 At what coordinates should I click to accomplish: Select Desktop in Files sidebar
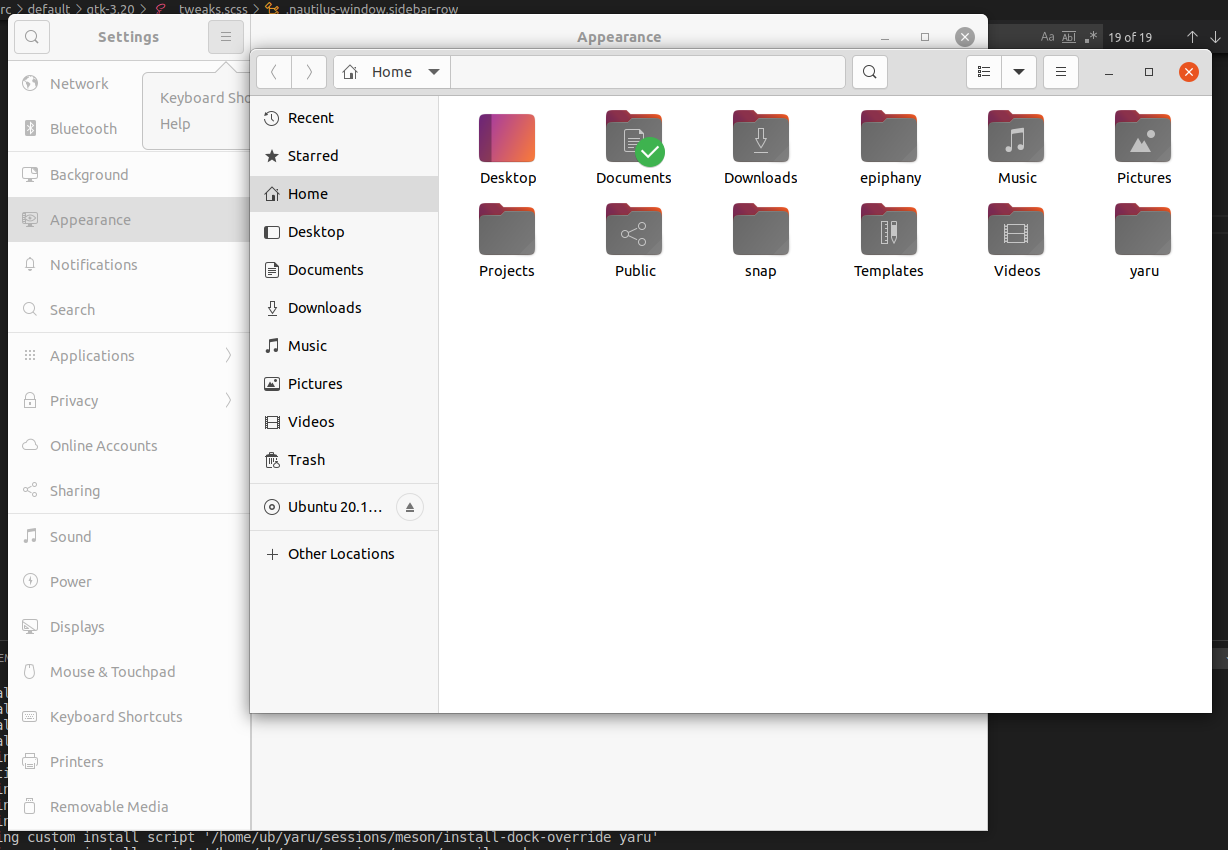[x=344, y=232]
